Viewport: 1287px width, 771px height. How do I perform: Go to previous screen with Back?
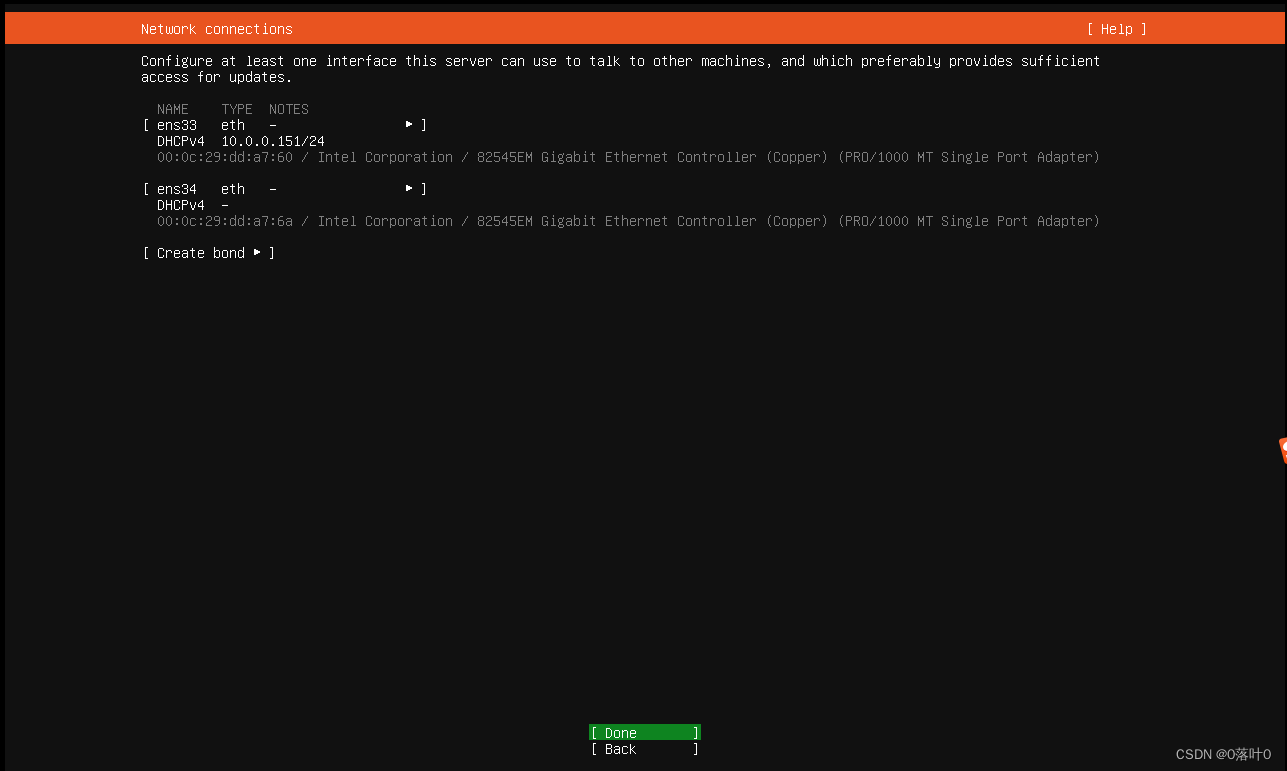(645, 749)
